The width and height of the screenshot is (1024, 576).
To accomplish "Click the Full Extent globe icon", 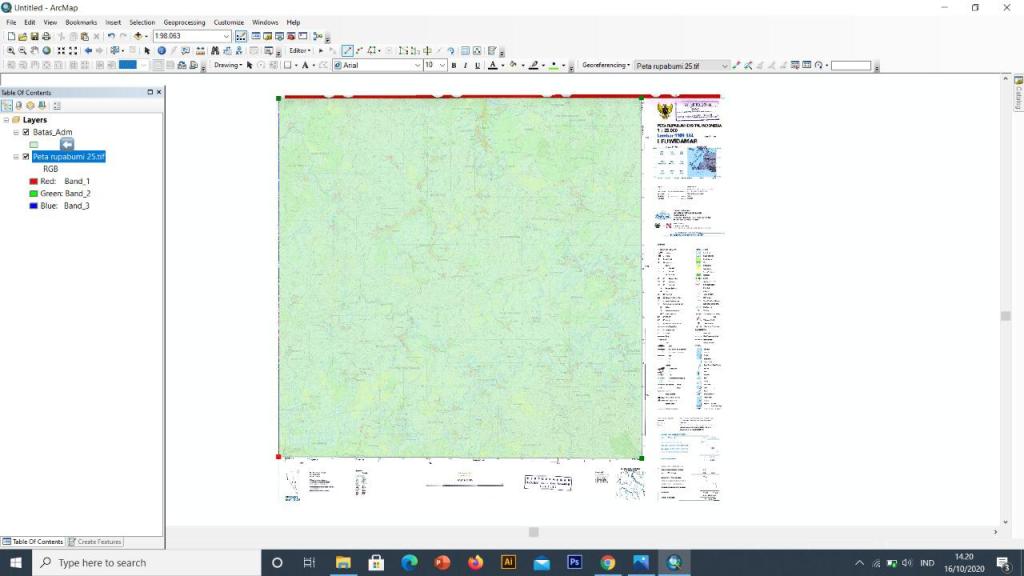I will tap(46, 50).
